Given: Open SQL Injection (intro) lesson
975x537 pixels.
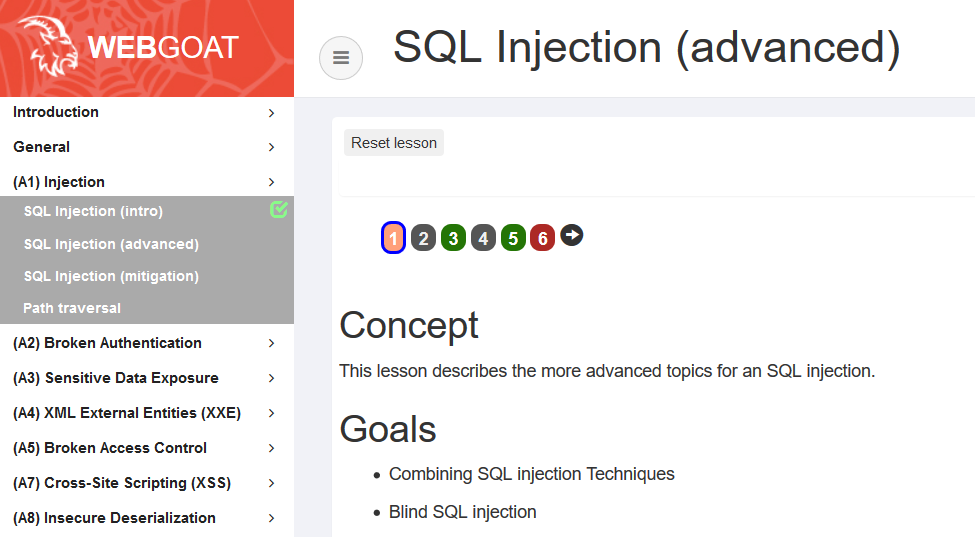Looking at the screenshot, I should pos(93,211).
